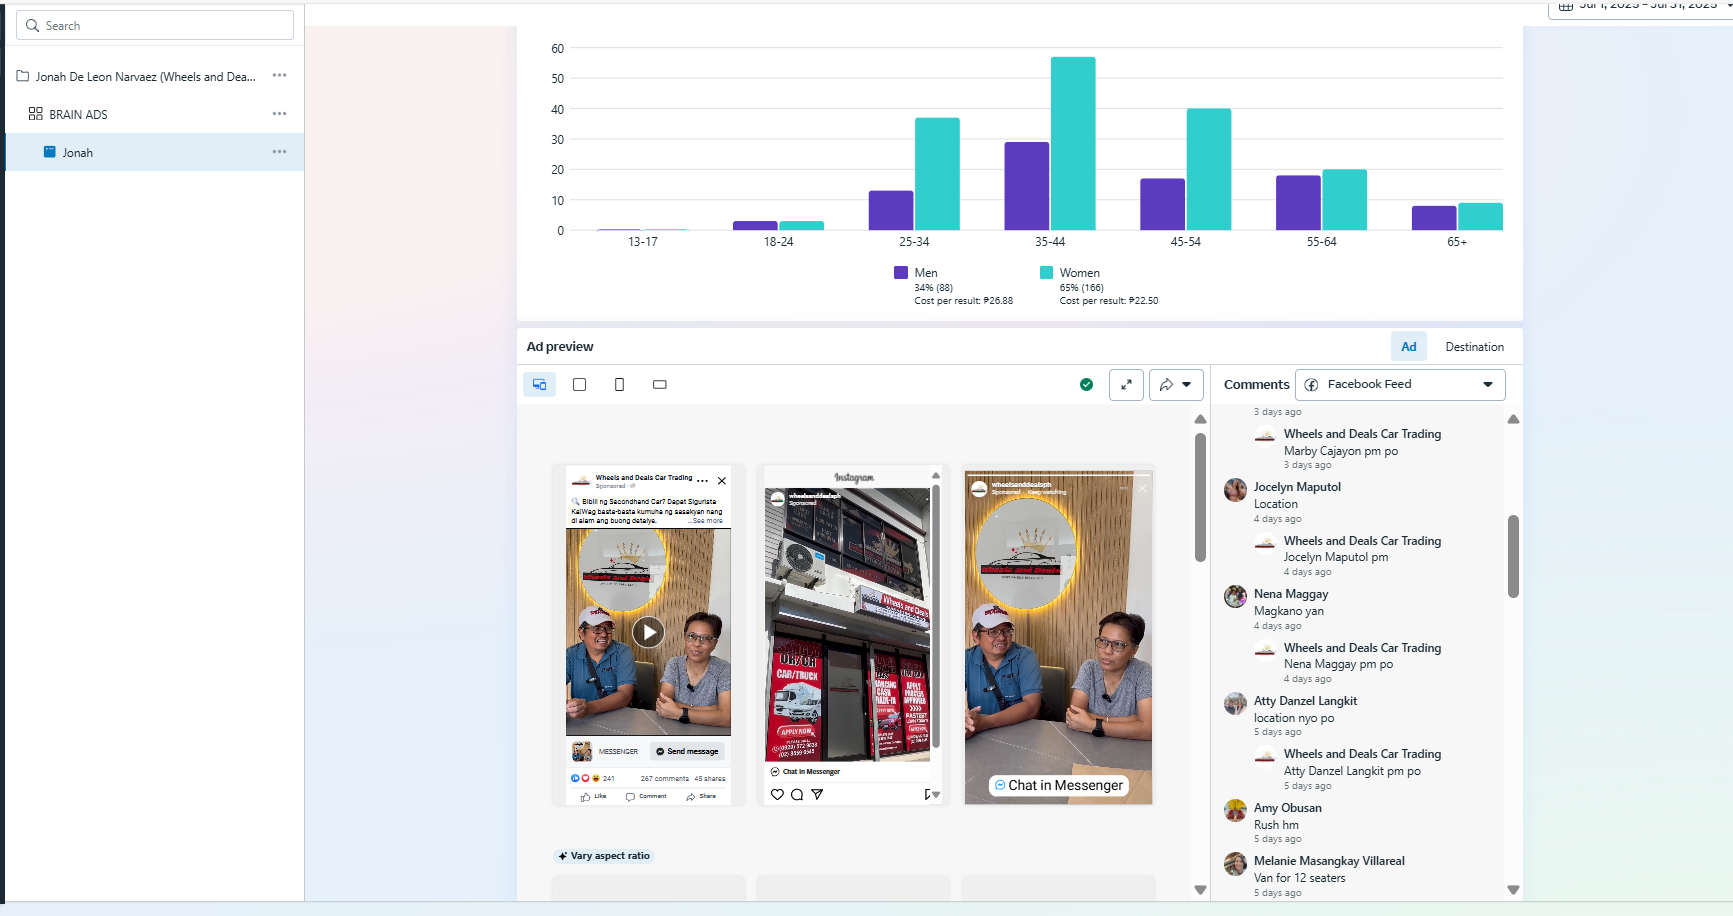Open the Facebook Feed comments dropdown
Viewport: 1733px width, 916px height.
click(x=1400, y=385)
